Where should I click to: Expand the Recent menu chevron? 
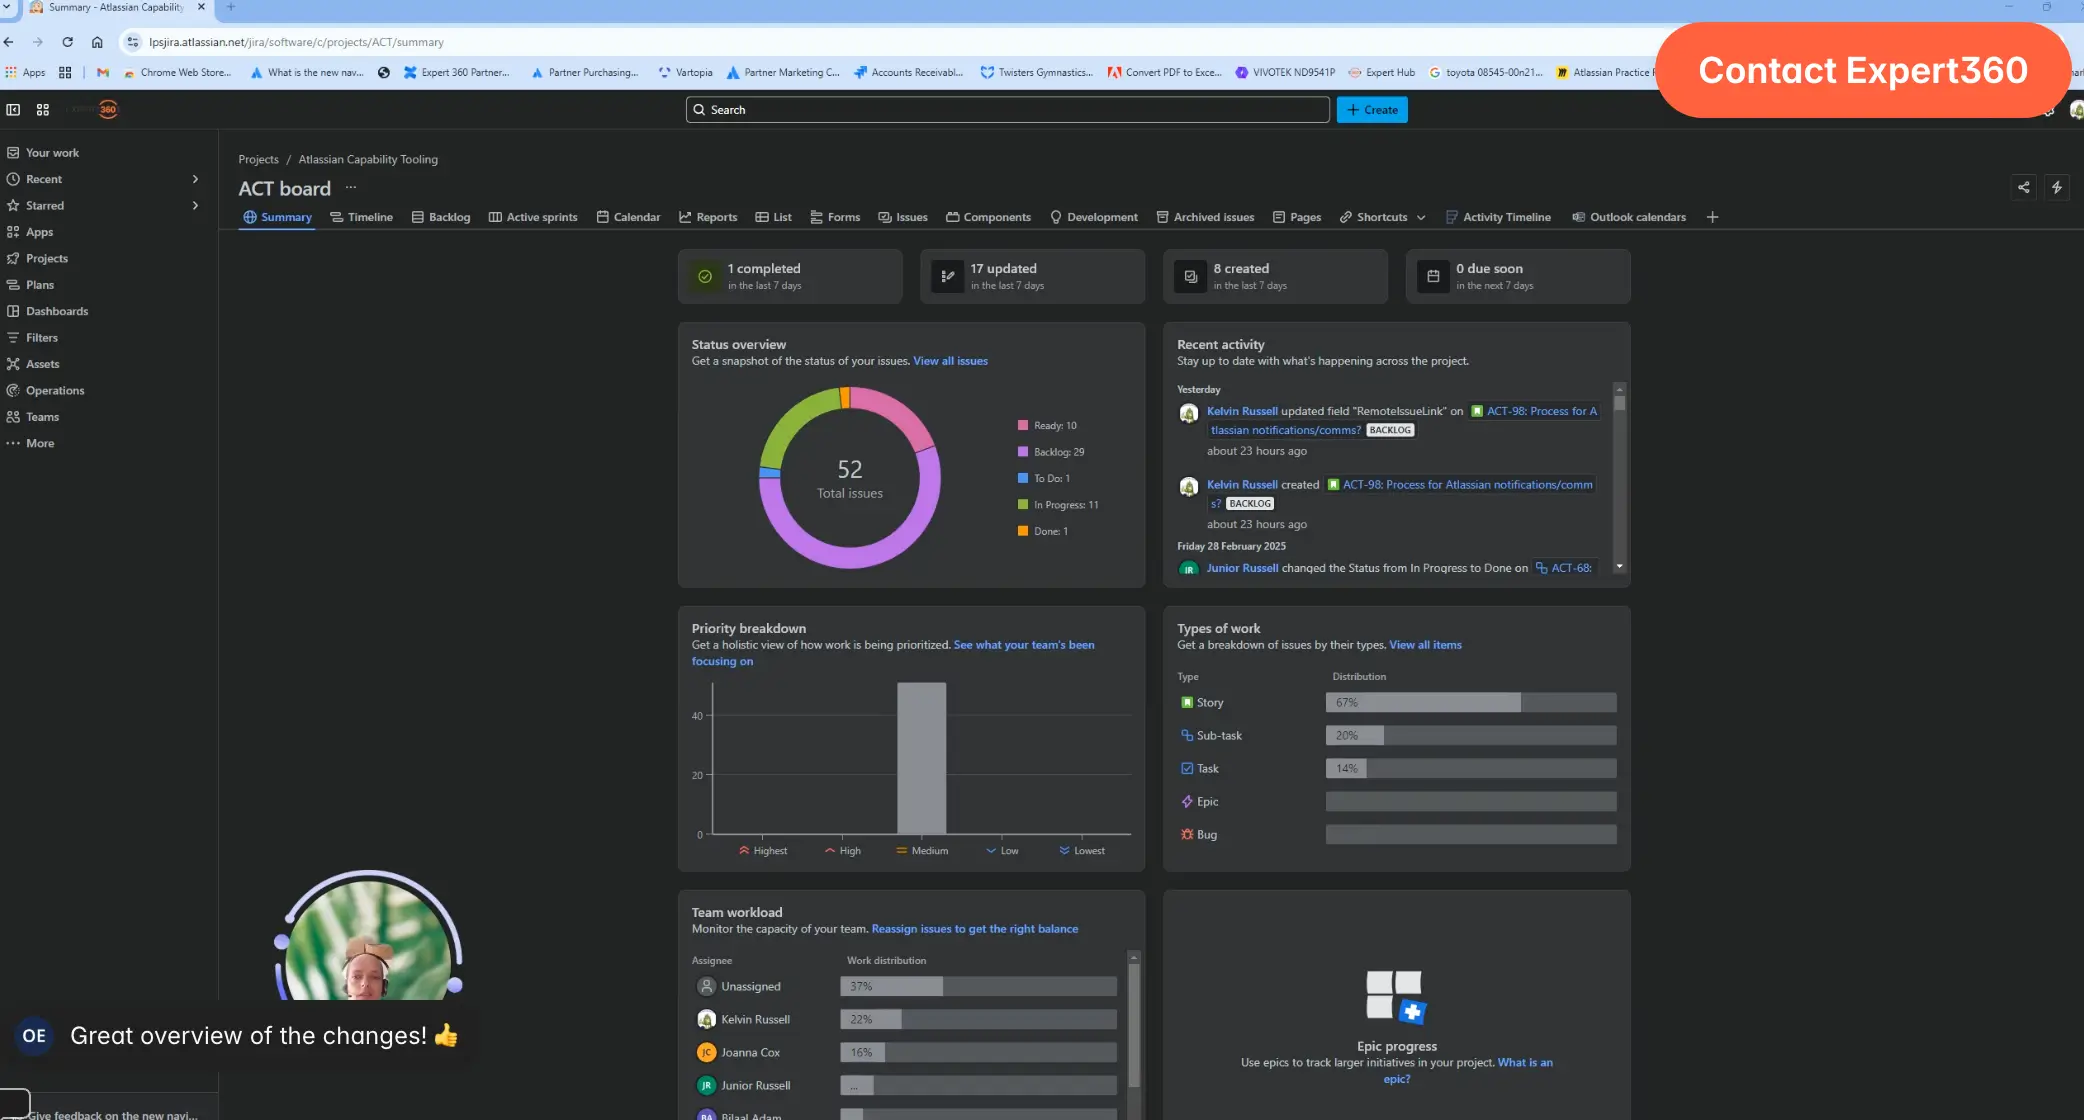pyautogui.click(x=195, y=179)
